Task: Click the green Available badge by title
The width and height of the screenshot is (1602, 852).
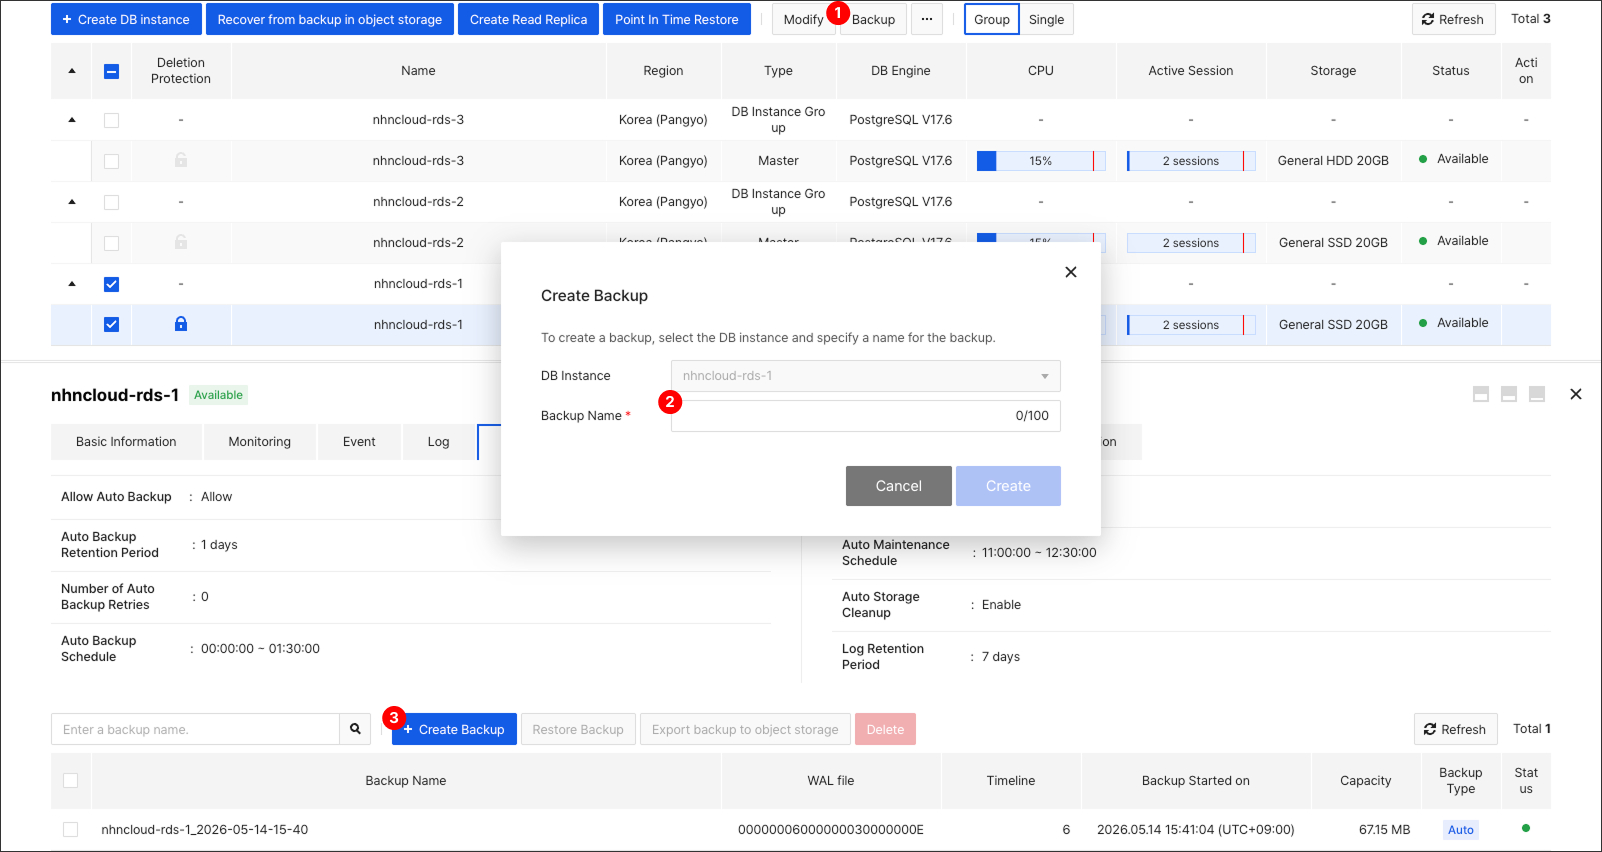Action: click(x=219, y=395)
